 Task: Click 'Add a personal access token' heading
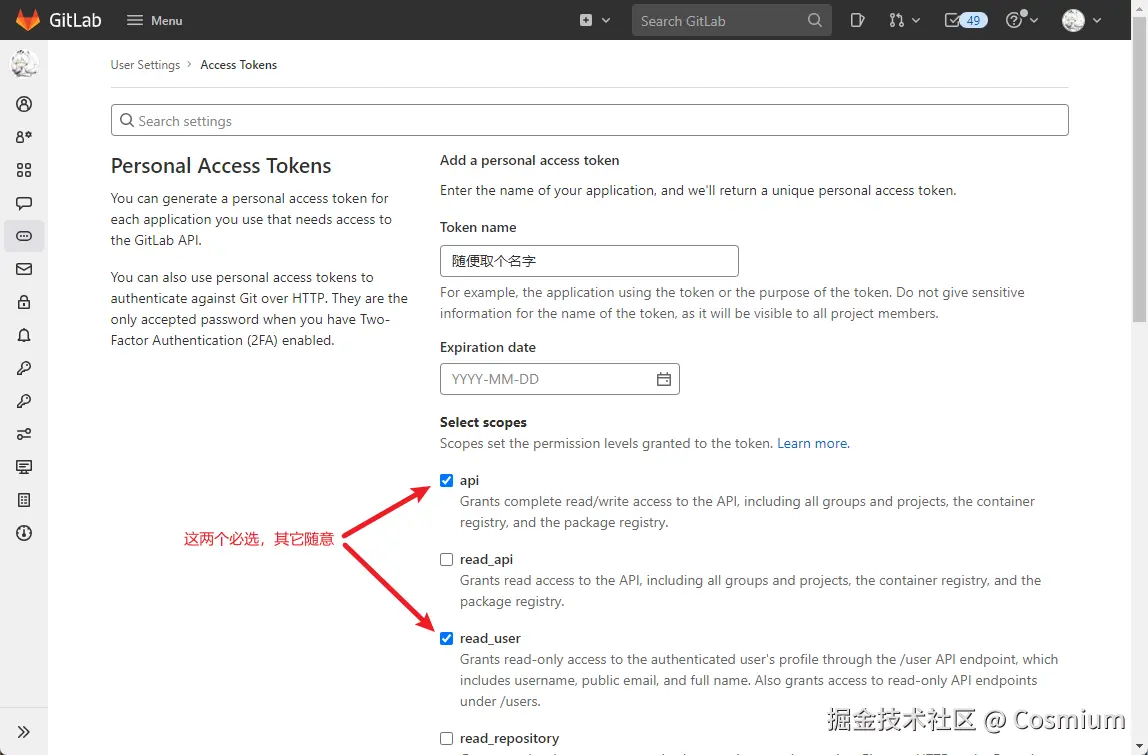pyautogui.click(x=529, y=160)
